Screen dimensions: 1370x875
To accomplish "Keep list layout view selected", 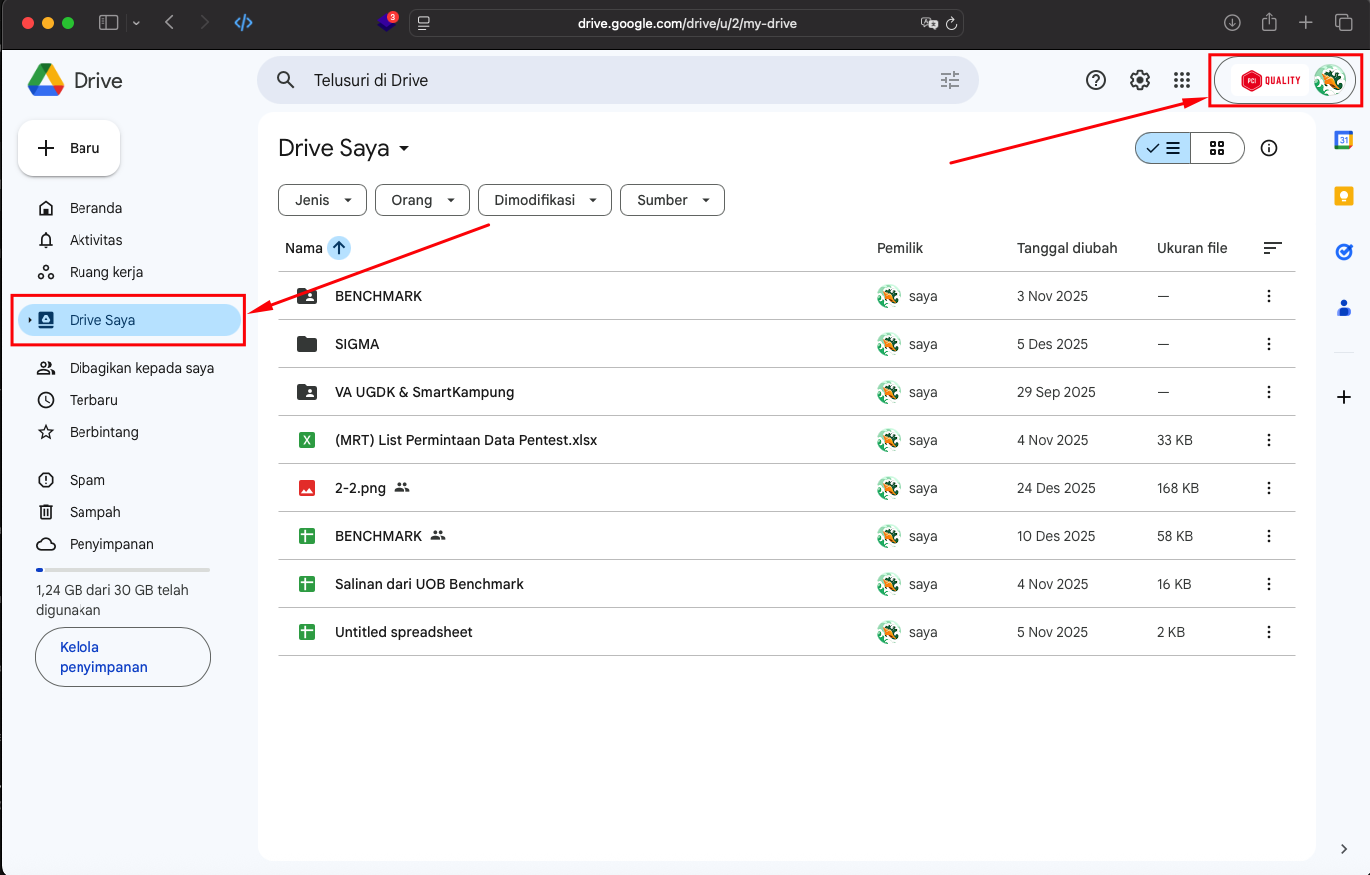I will click(x=1162, y=147).
